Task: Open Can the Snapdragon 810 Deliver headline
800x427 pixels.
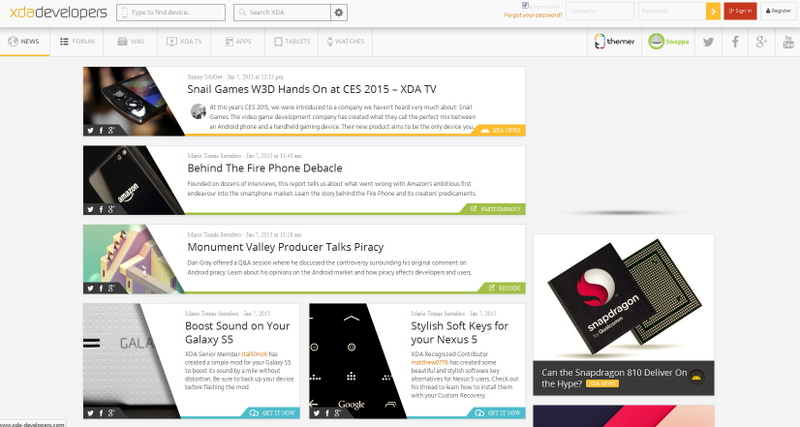Action: [x=614, y=378]
